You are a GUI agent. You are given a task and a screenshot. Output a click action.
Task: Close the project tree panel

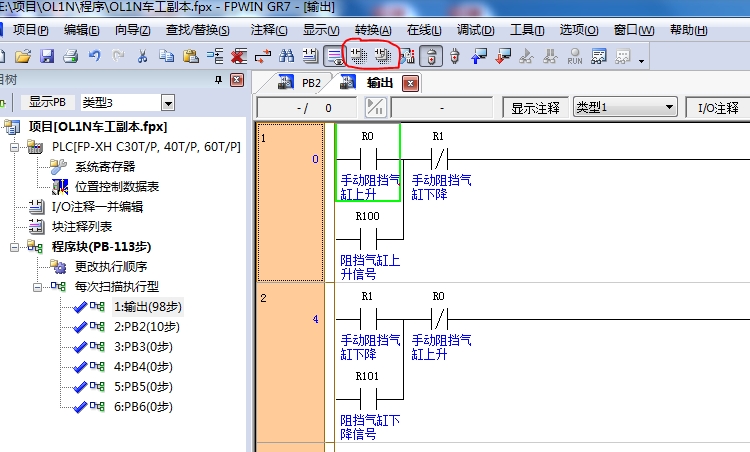tap(237, 80)
